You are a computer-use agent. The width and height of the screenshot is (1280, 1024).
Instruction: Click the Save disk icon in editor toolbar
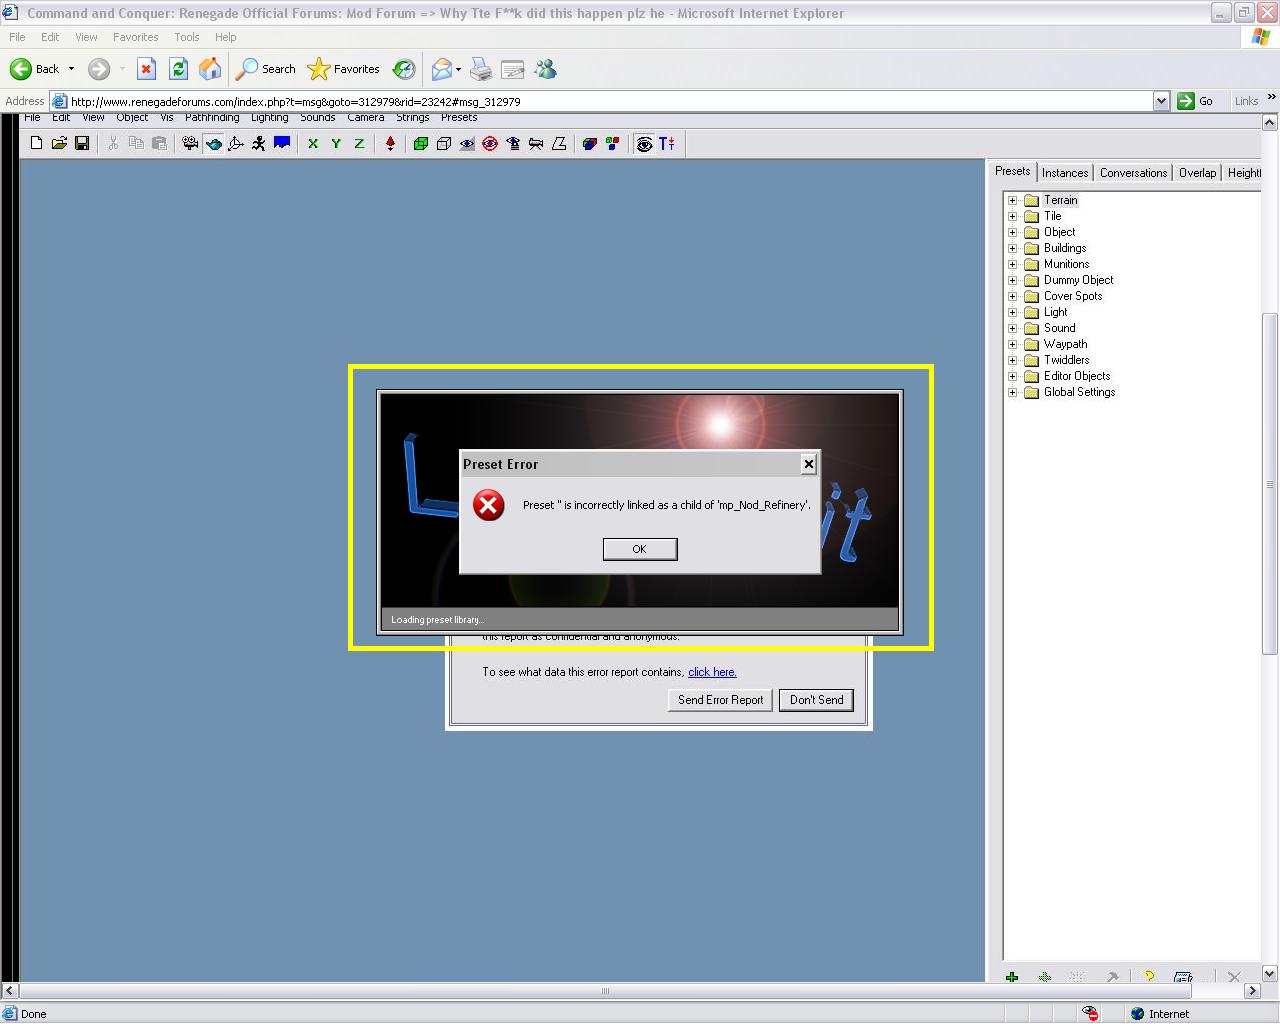82,144
